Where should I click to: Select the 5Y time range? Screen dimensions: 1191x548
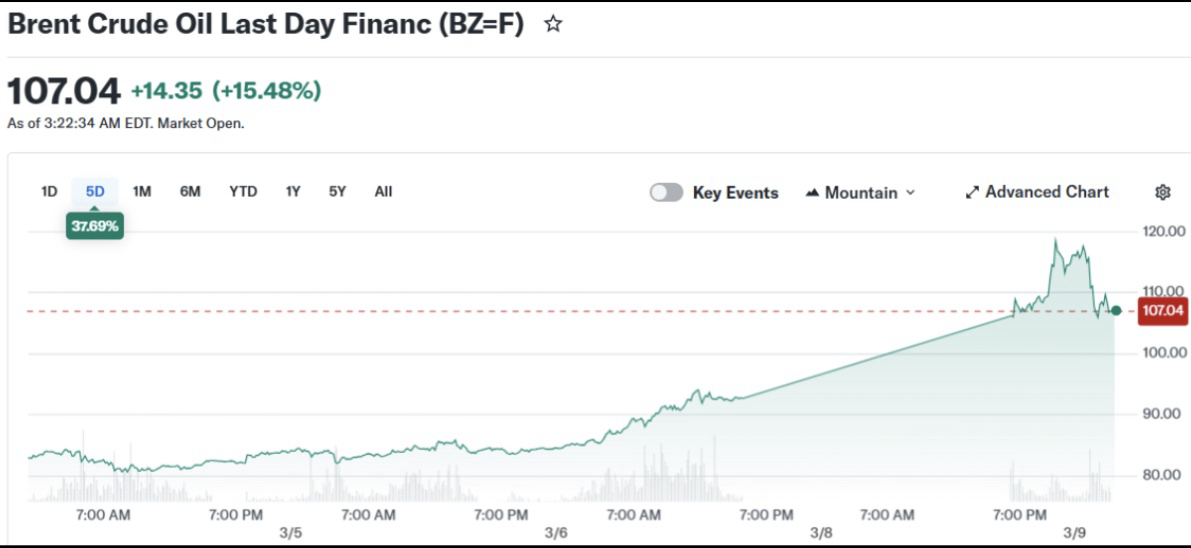point(338,191)
